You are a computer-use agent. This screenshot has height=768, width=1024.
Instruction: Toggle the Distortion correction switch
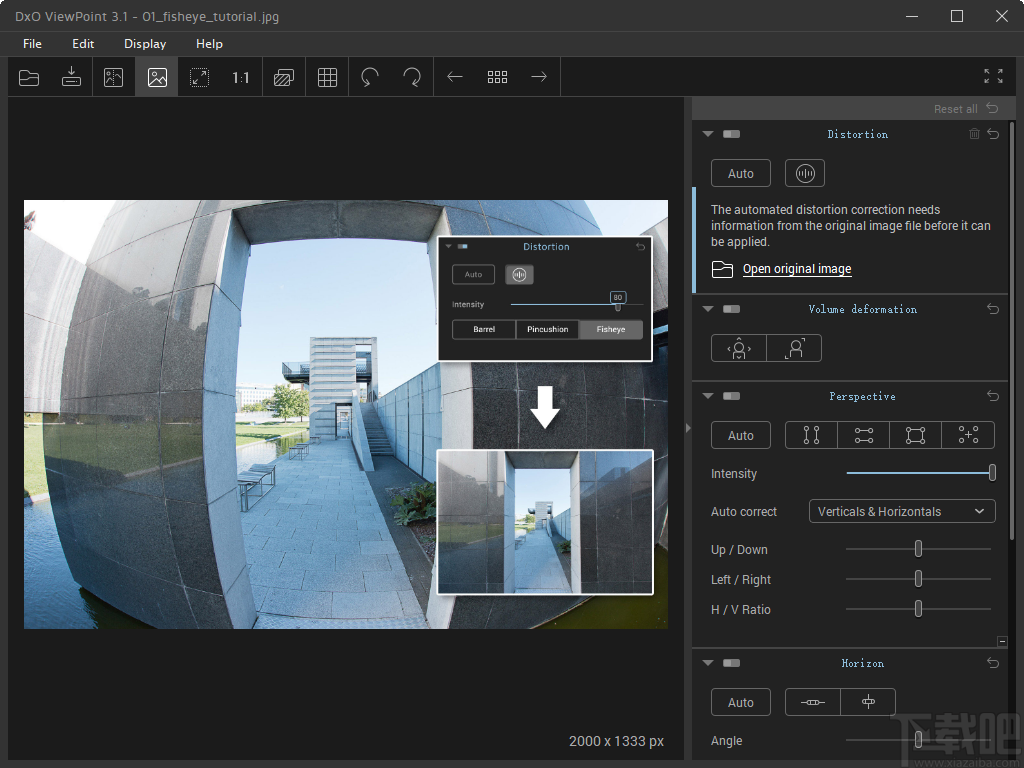coord(731,134)
